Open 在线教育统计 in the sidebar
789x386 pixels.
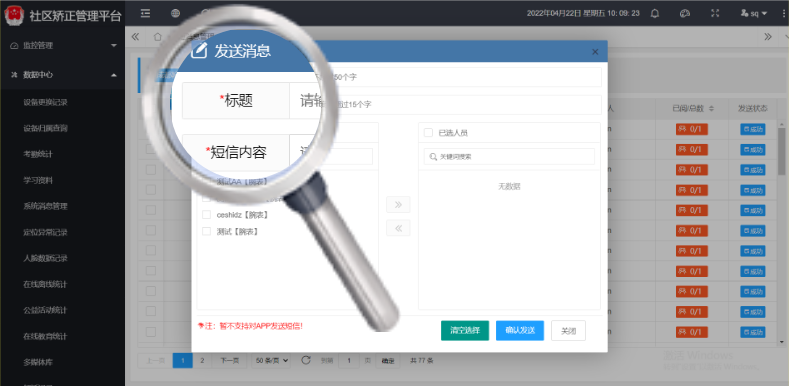(45, 336)
